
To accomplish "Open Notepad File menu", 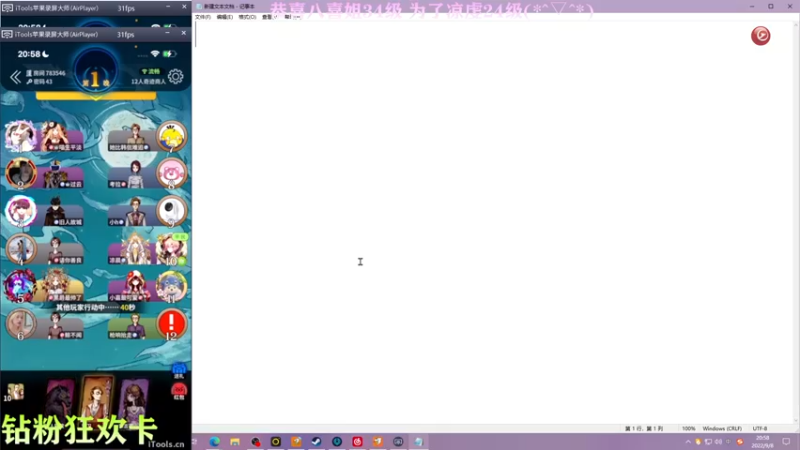I will (203, 17).
